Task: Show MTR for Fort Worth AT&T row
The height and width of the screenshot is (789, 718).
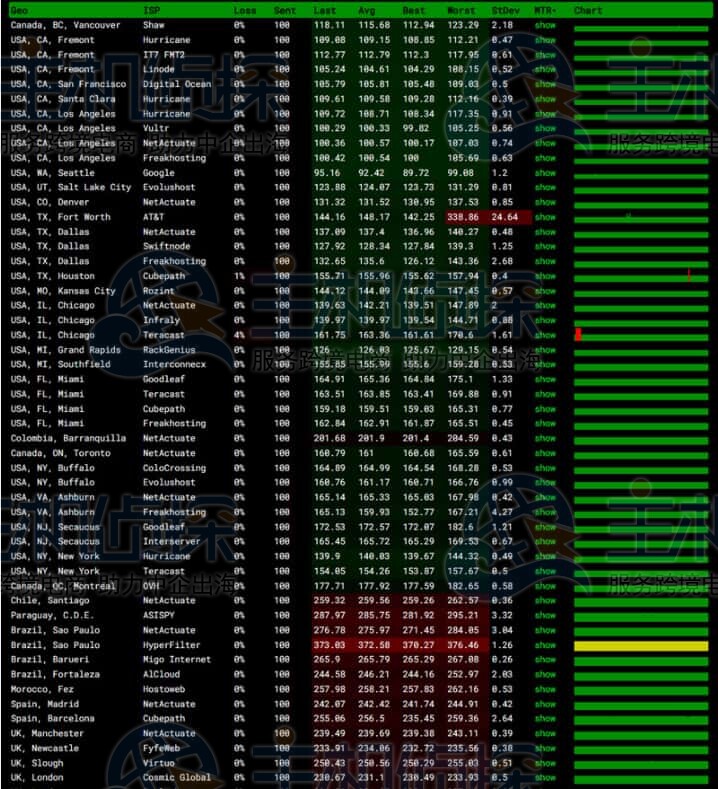Action: pyautogui.click(x=545, y=217)
